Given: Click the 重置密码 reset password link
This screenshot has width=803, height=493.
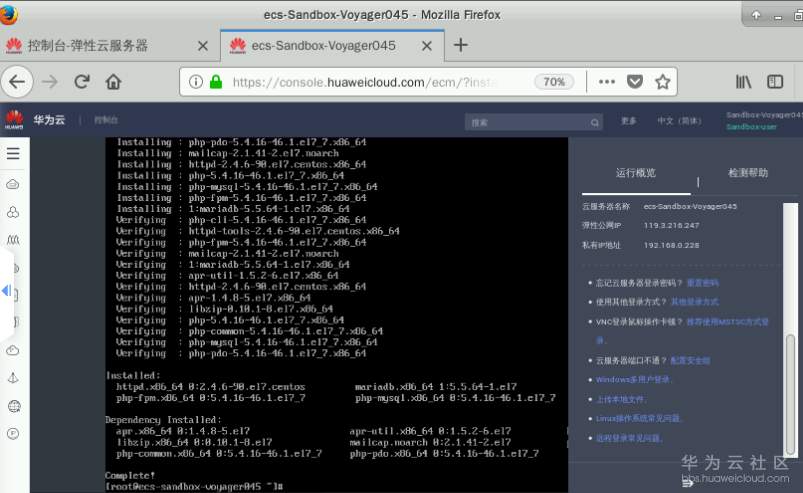Looking at the screenshot, I should 702,283.
